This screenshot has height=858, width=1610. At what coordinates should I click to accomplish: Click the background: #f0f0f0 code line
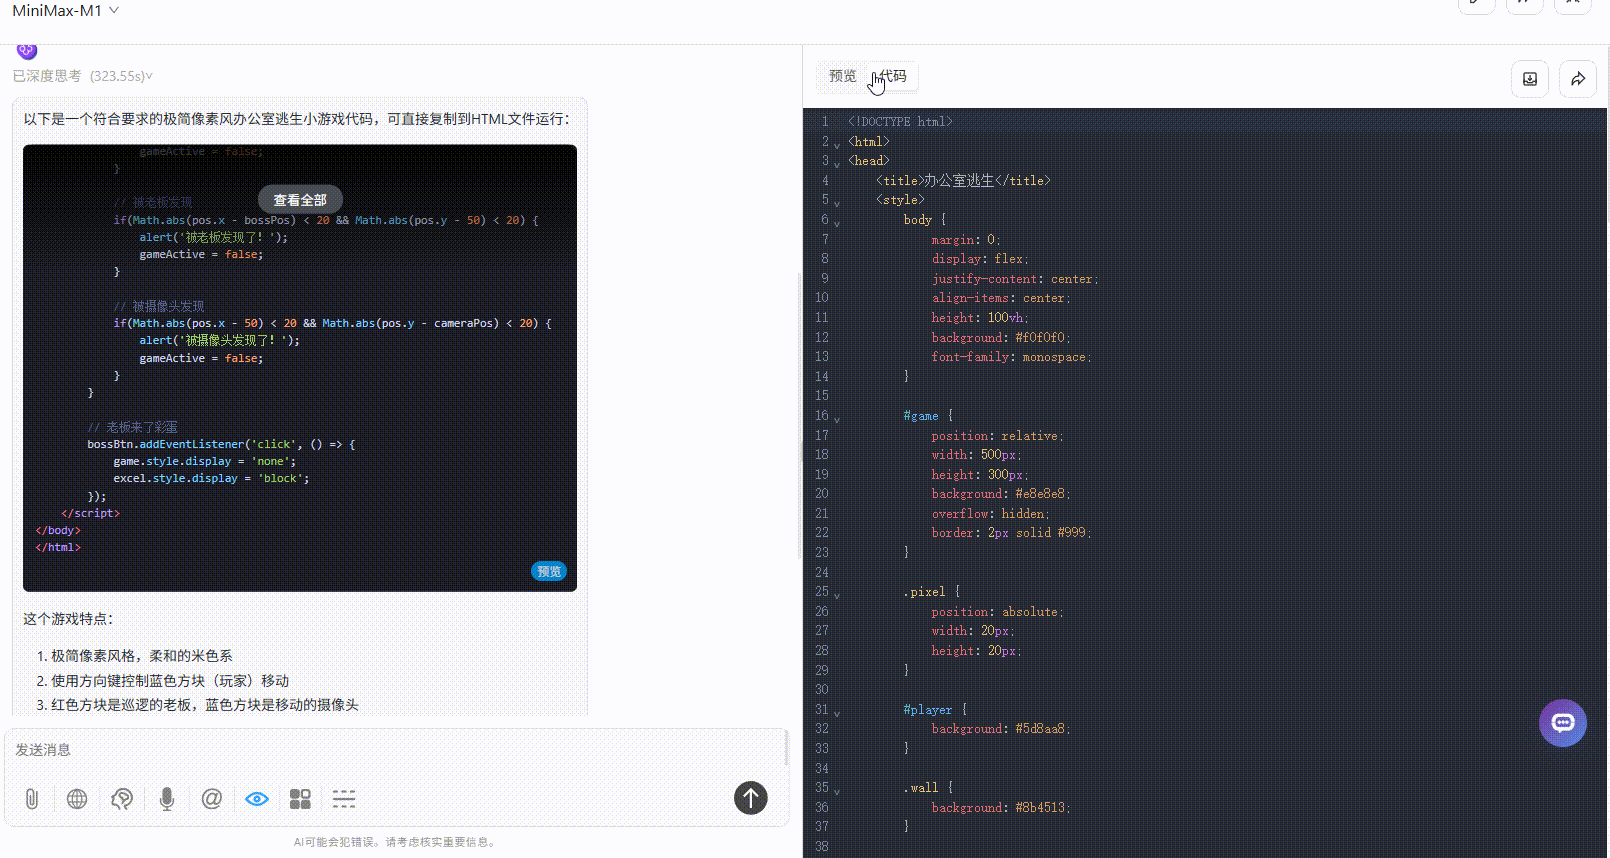(x=1001, y=338)
